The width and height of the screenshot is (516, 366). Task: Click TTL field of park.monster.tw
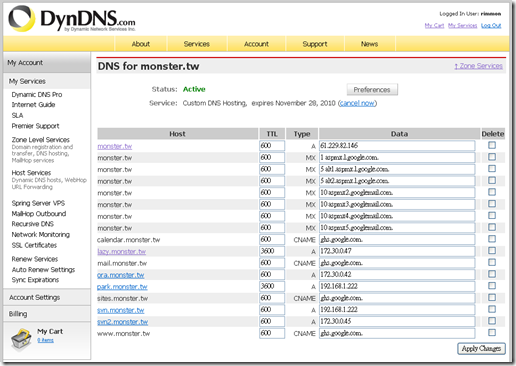(x=272, y=286)
